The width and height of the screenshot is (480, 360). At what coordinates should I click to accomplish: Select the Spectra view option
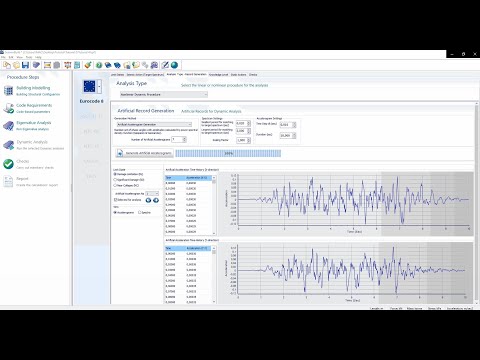click(144, 212)
